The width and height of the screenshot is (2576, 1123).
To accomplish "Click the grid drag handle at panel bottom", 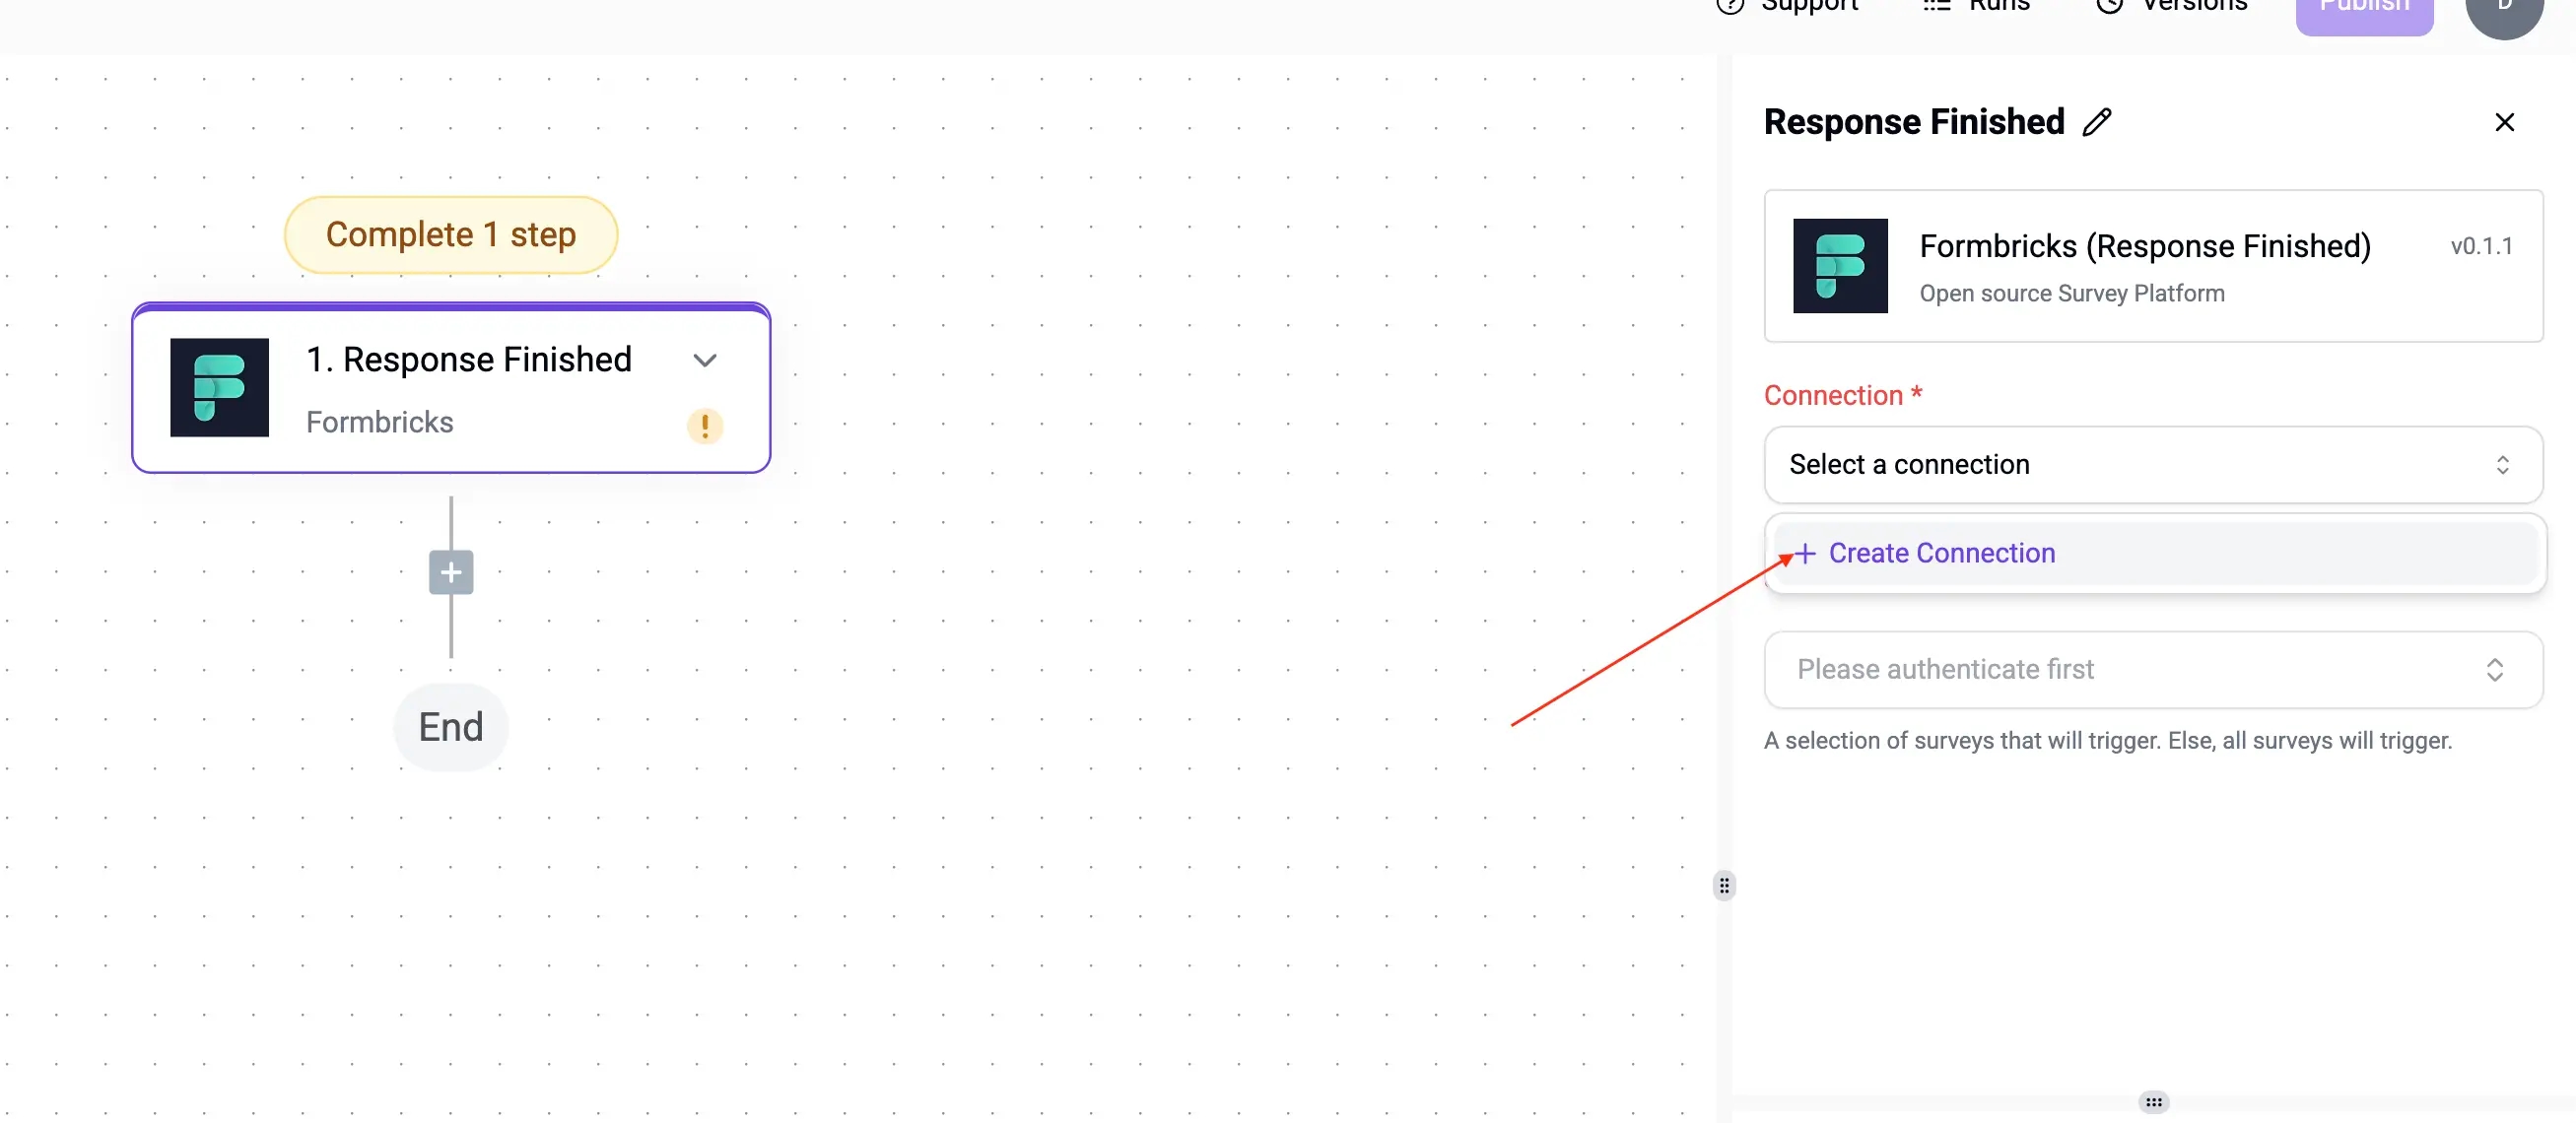I will [2152, 1103].
